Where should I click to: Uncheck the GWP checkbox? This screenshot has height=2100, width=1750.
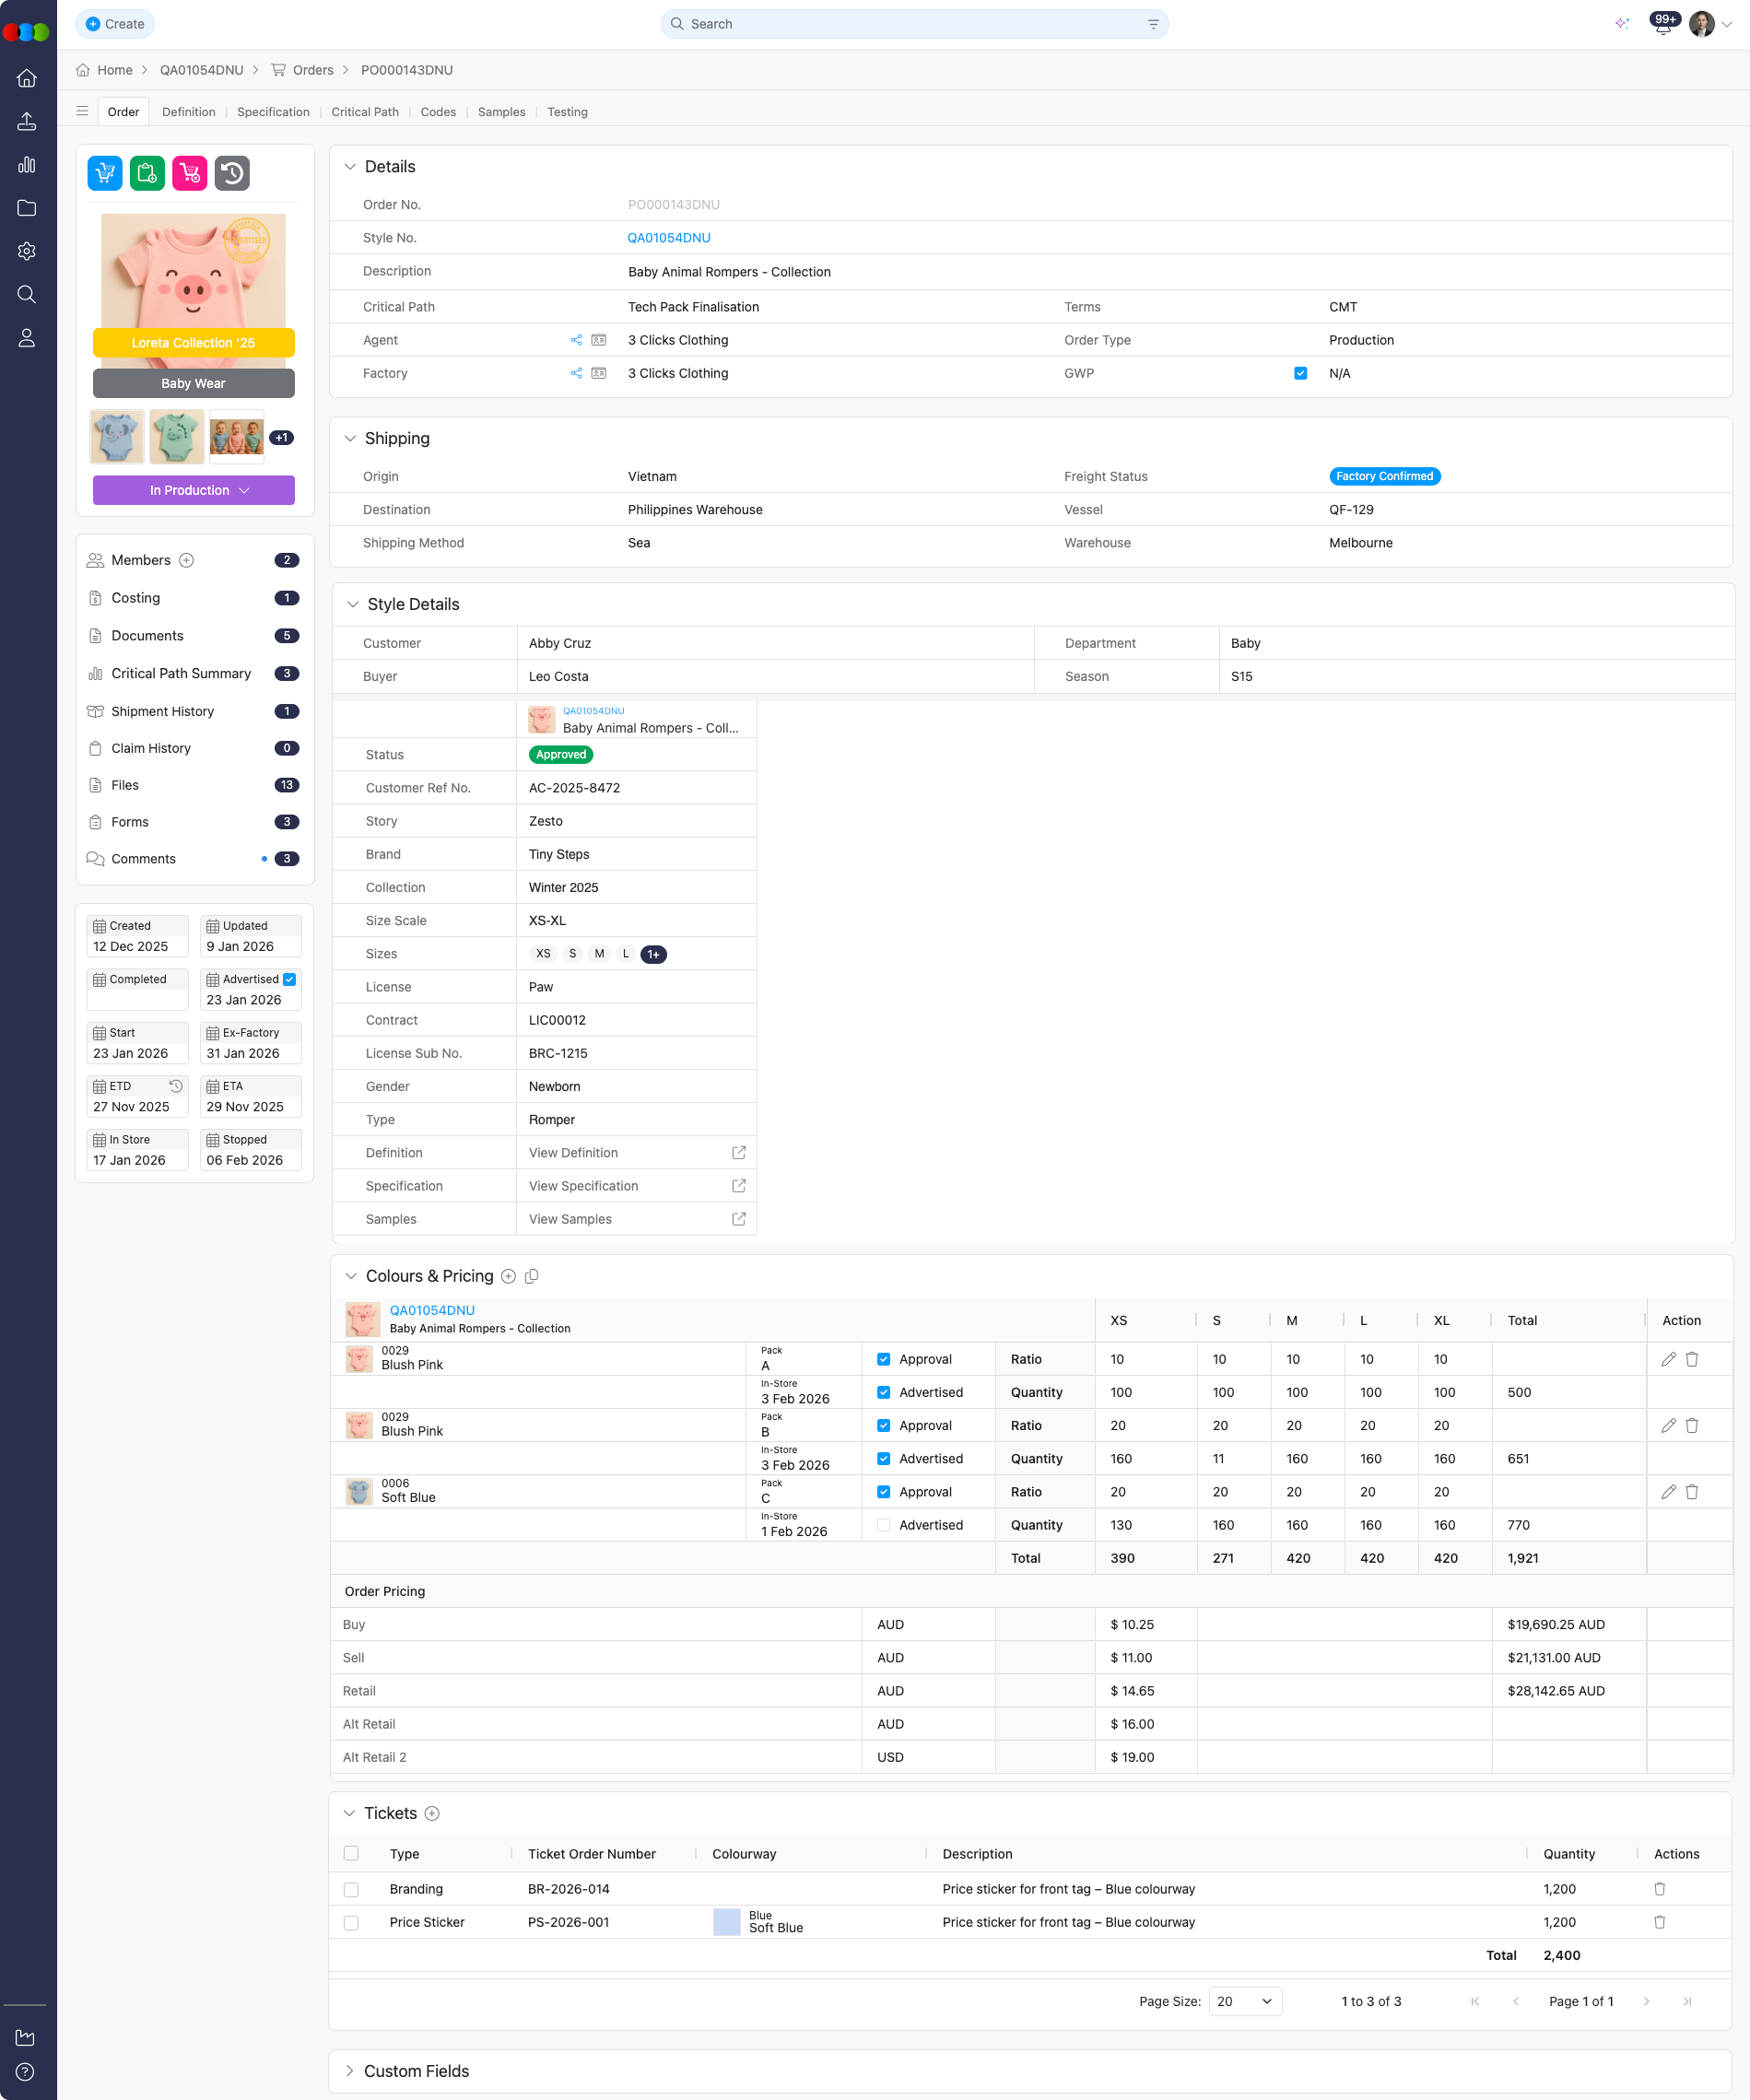pos(1300,373)
